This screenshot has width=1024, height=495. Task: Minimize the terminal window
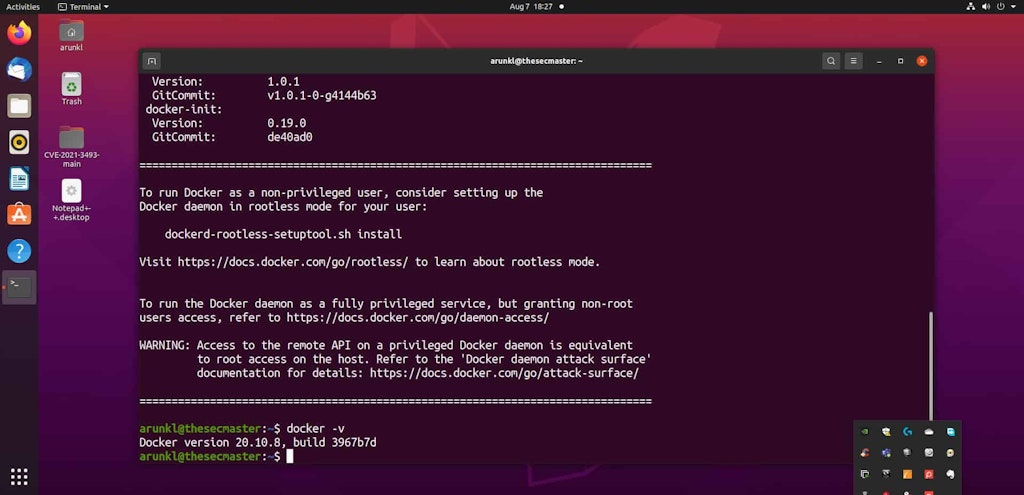(880, 61)
